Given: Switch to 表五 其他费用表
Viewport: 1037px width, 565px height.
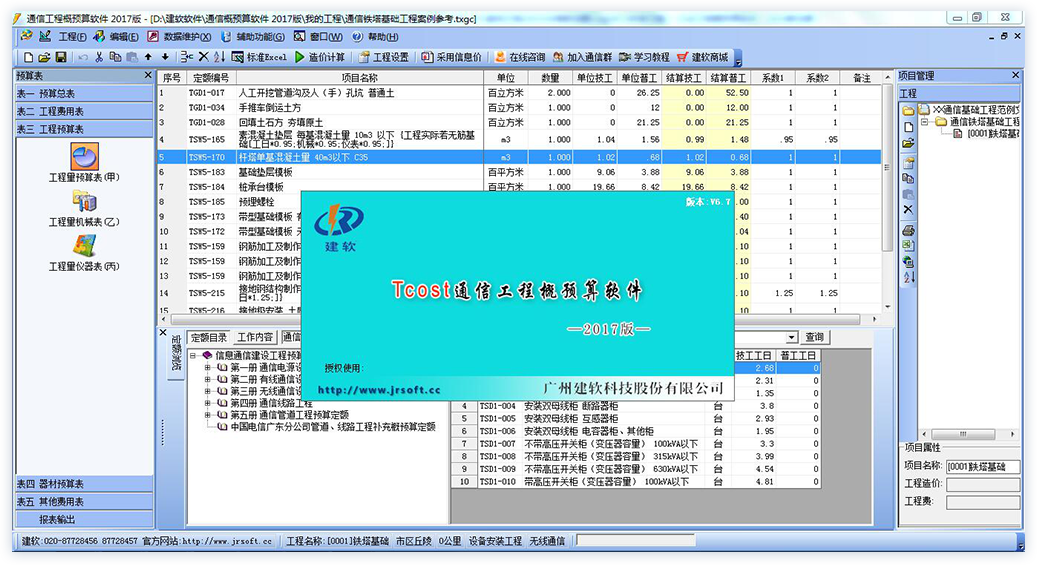Looking at the screenshot, I should coord(84,501).
